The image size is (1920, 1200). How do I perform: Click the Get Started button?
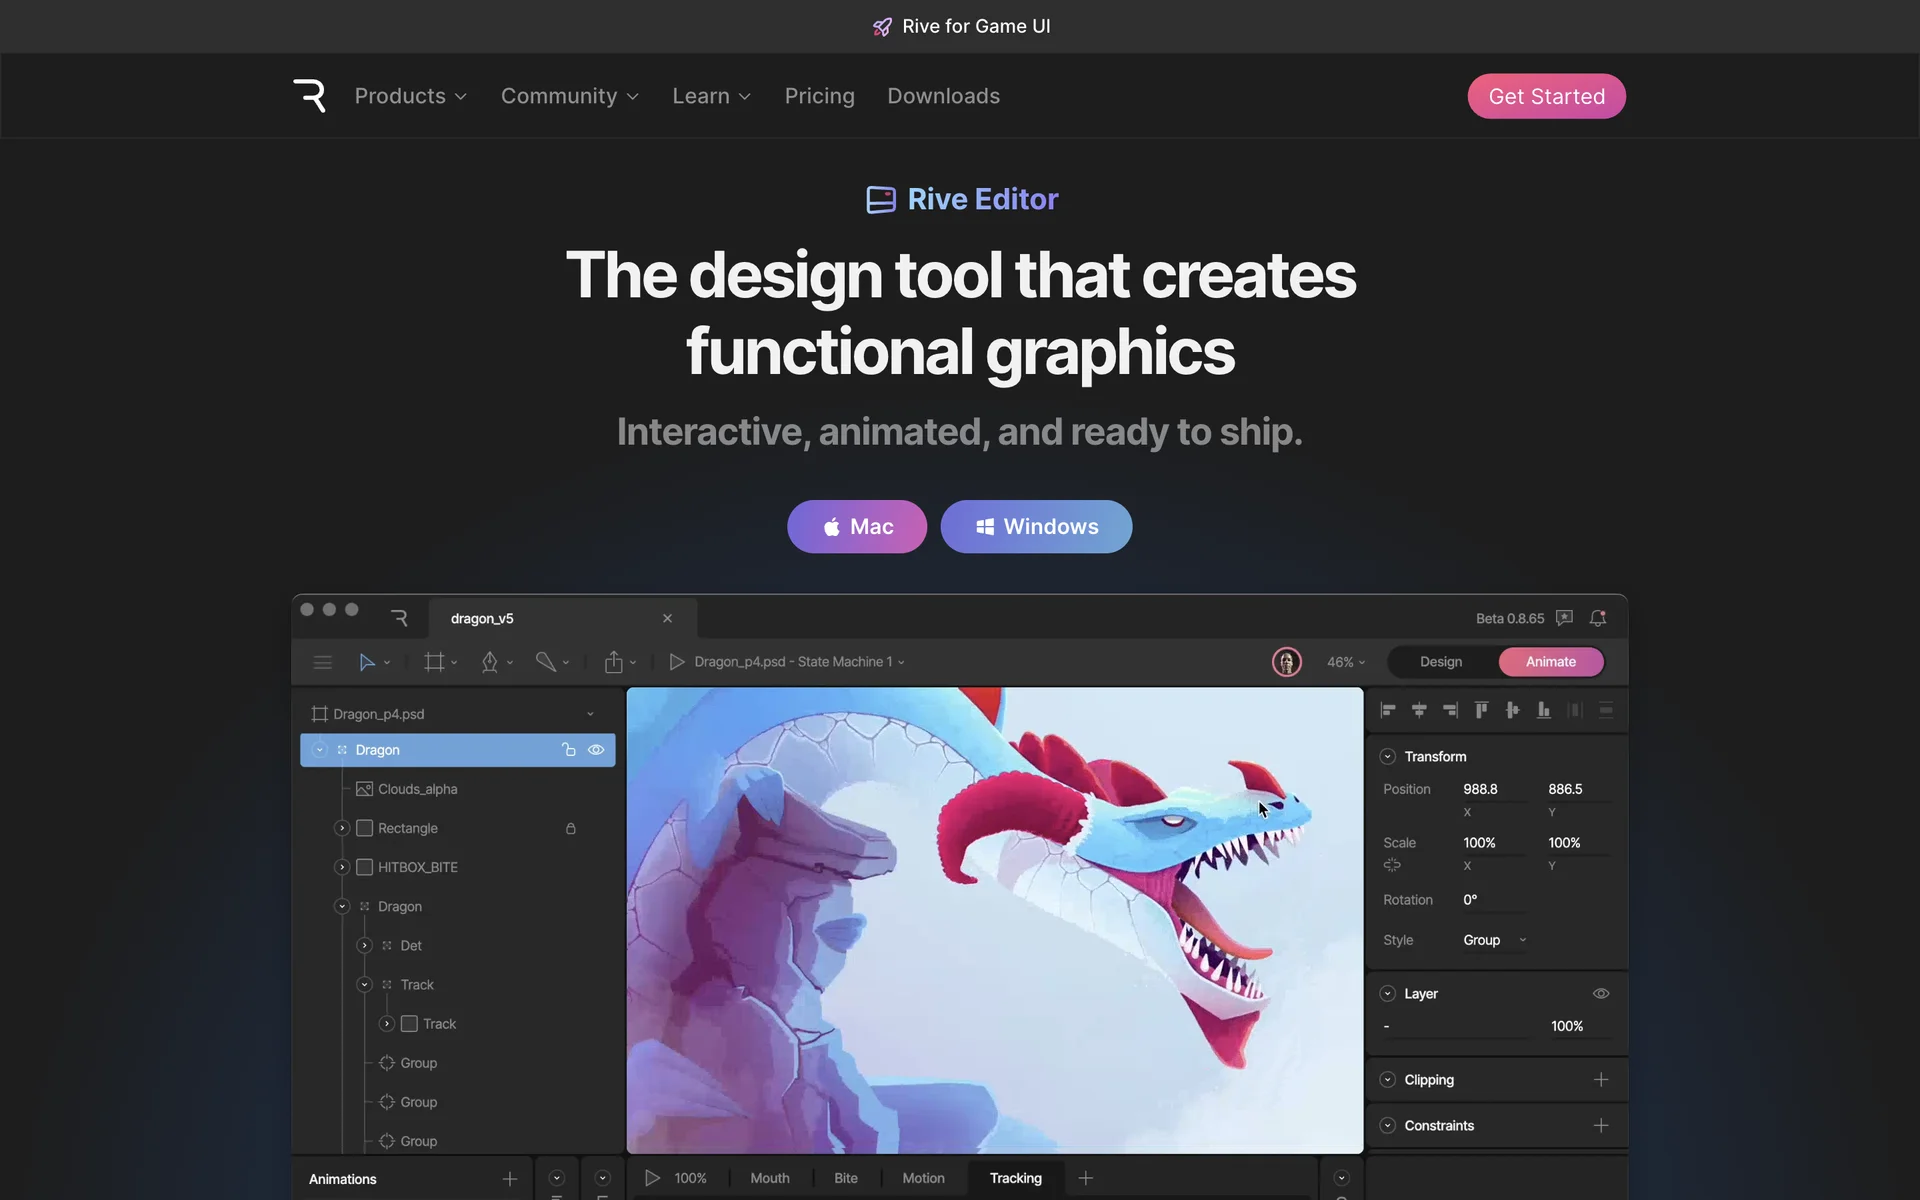coord(1545,96)
